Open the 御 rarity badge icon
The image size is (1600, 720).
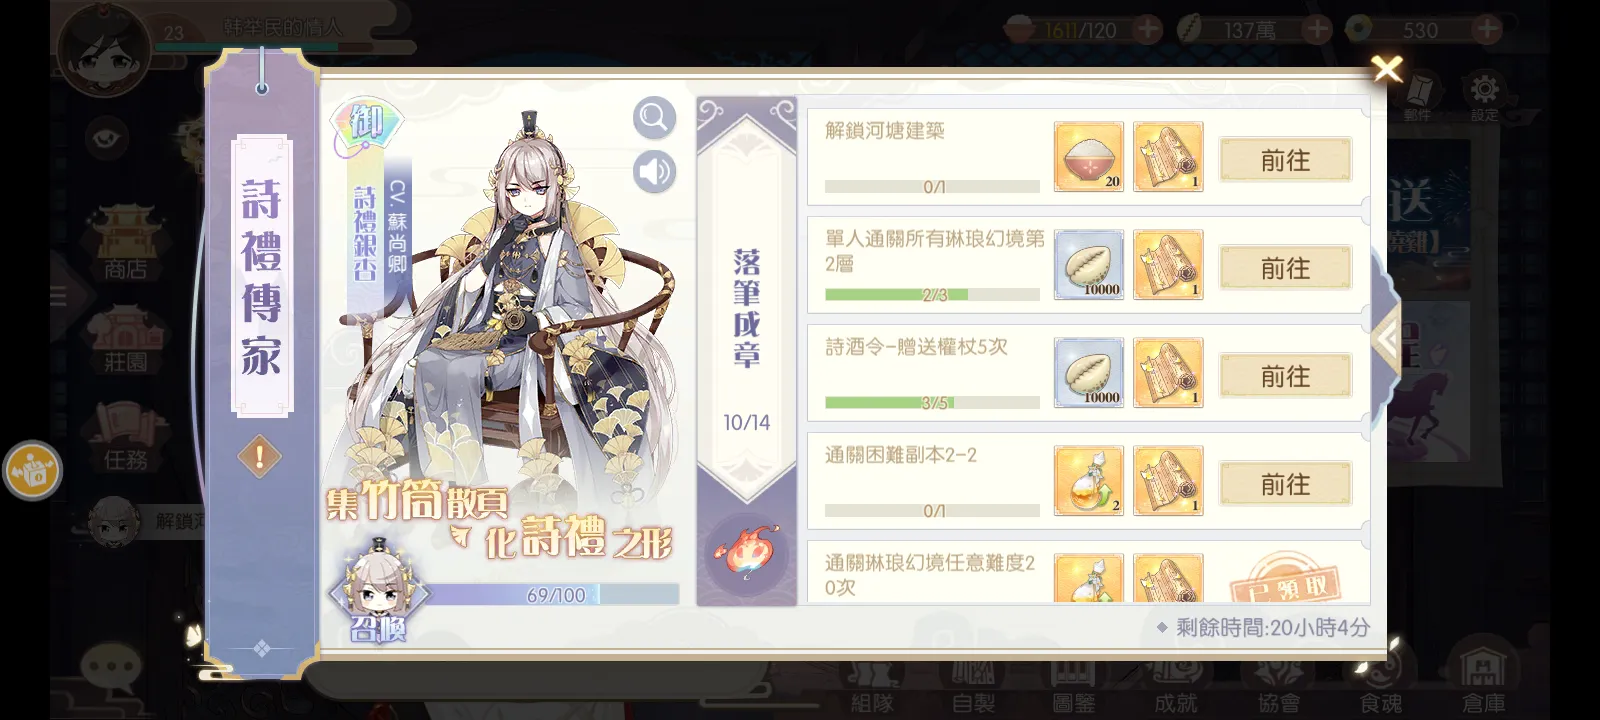tap(366, 126)
